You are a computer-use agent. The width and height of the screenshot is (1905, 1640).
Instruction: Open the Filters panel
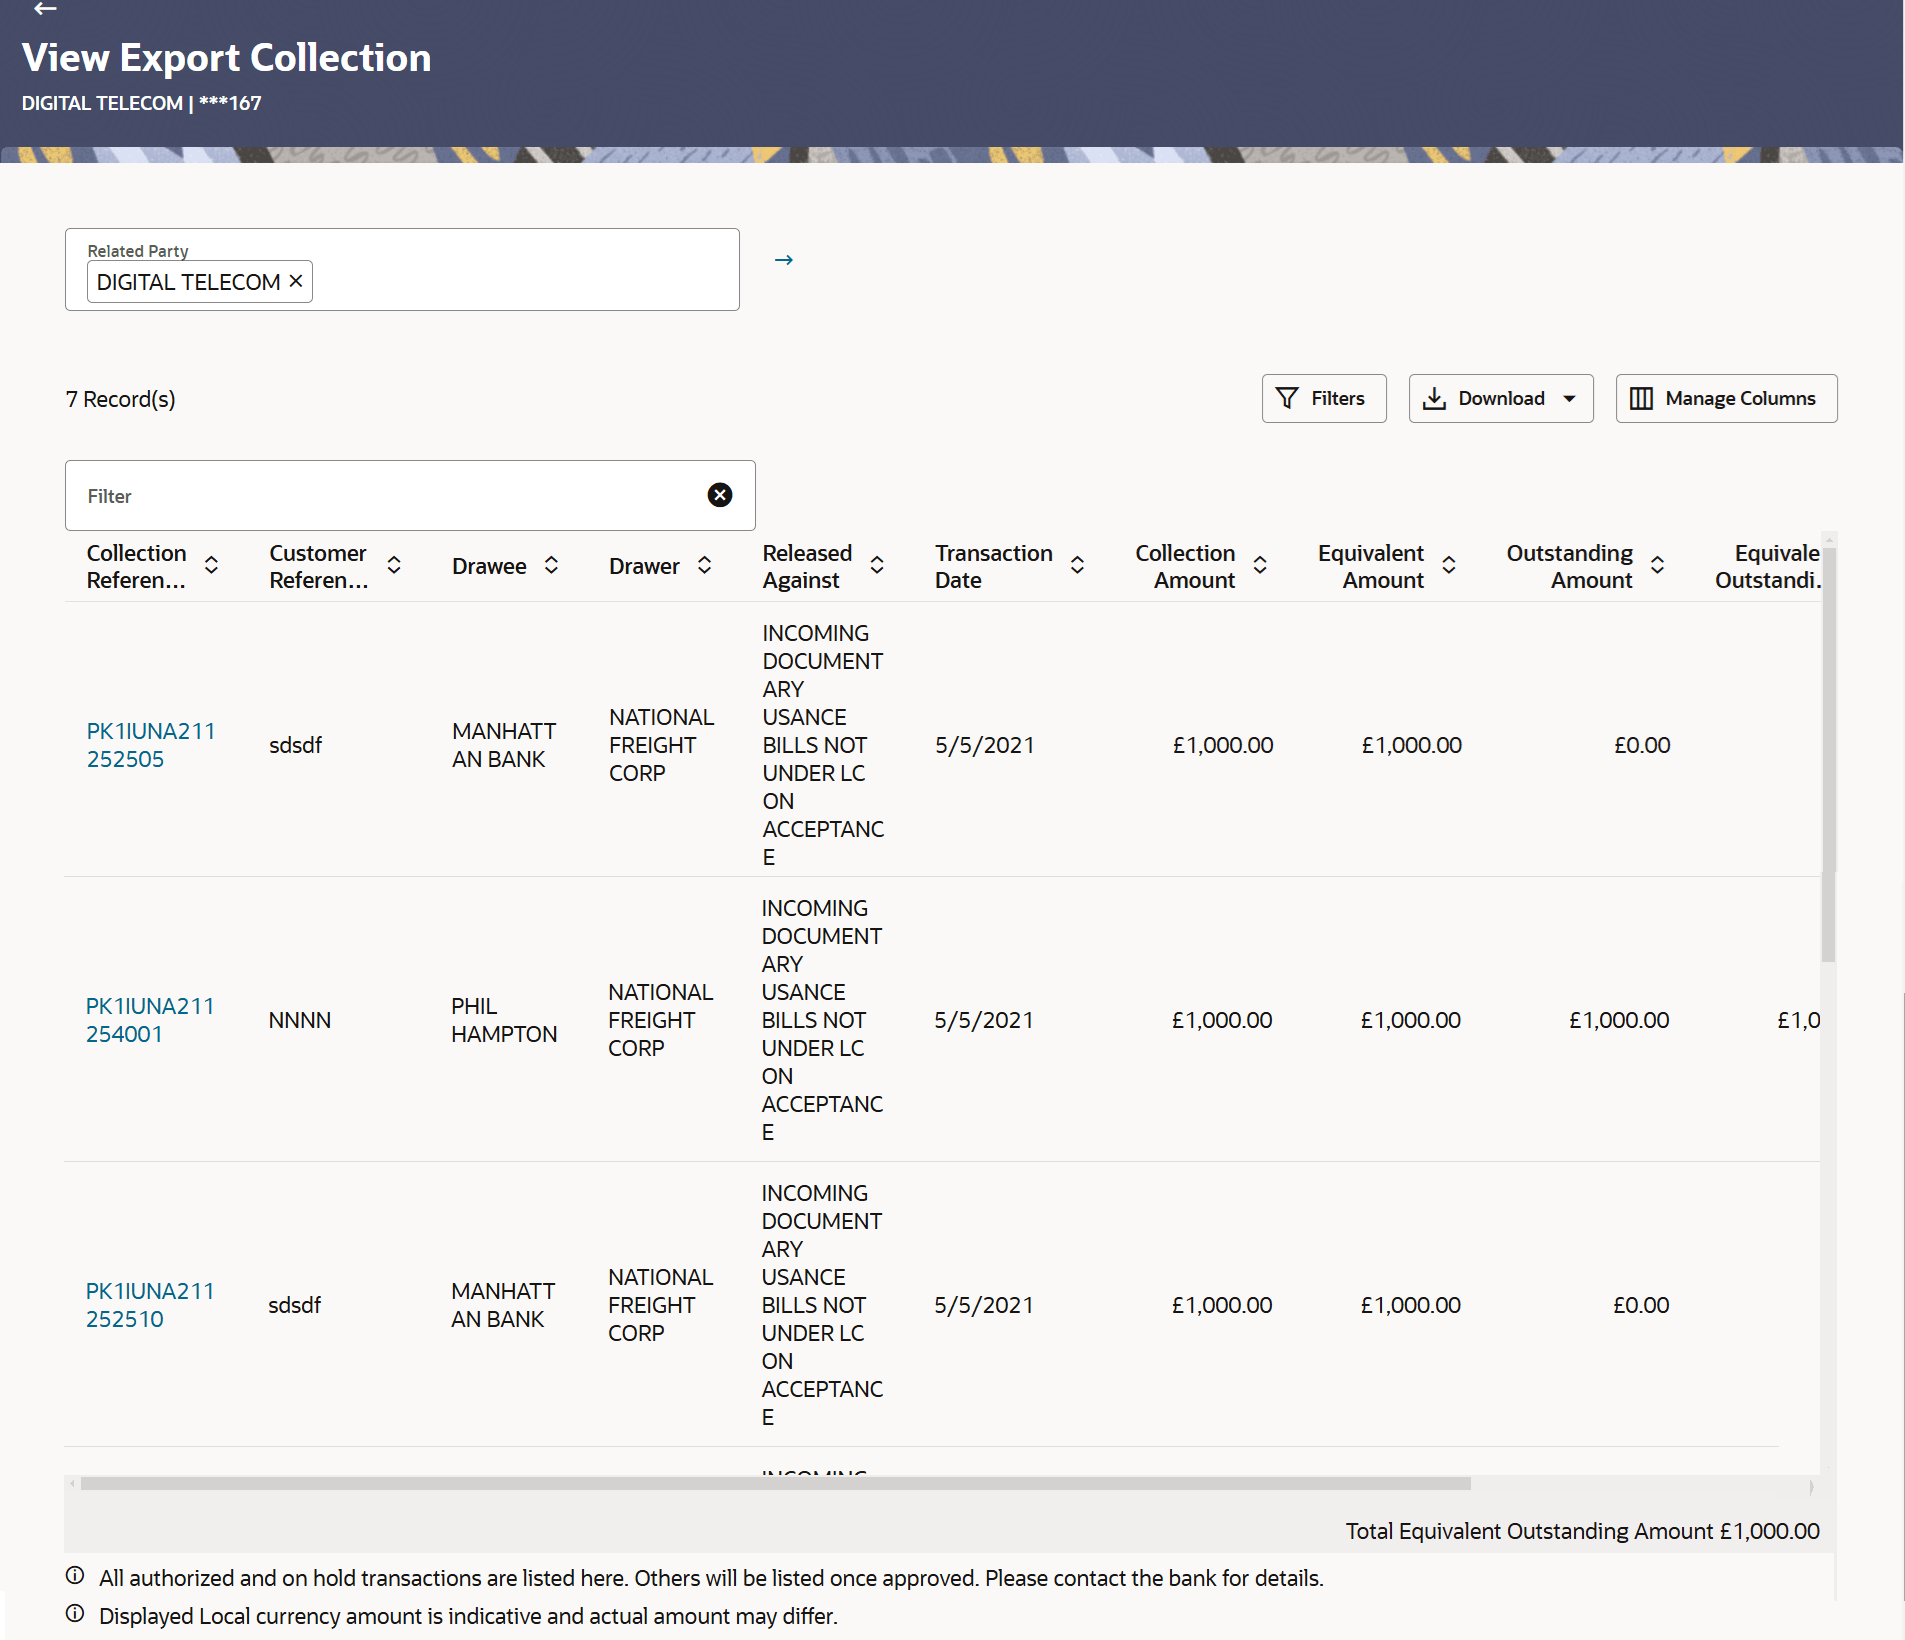click(x=1323, y=398)
